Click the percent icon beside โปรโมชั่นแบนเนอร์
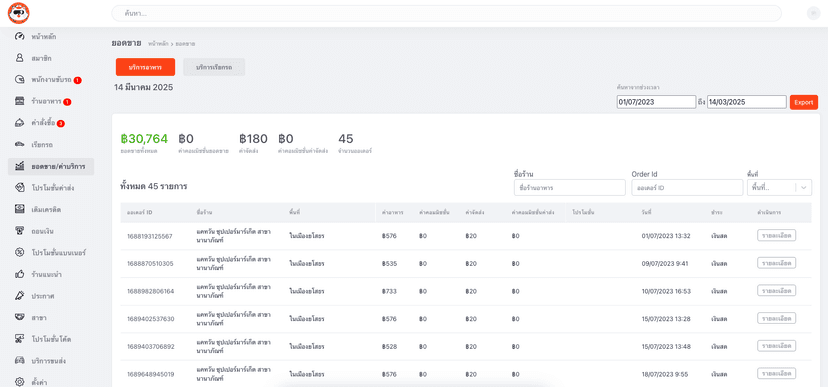This screenshot has width=828, height=387. [20, 252]
